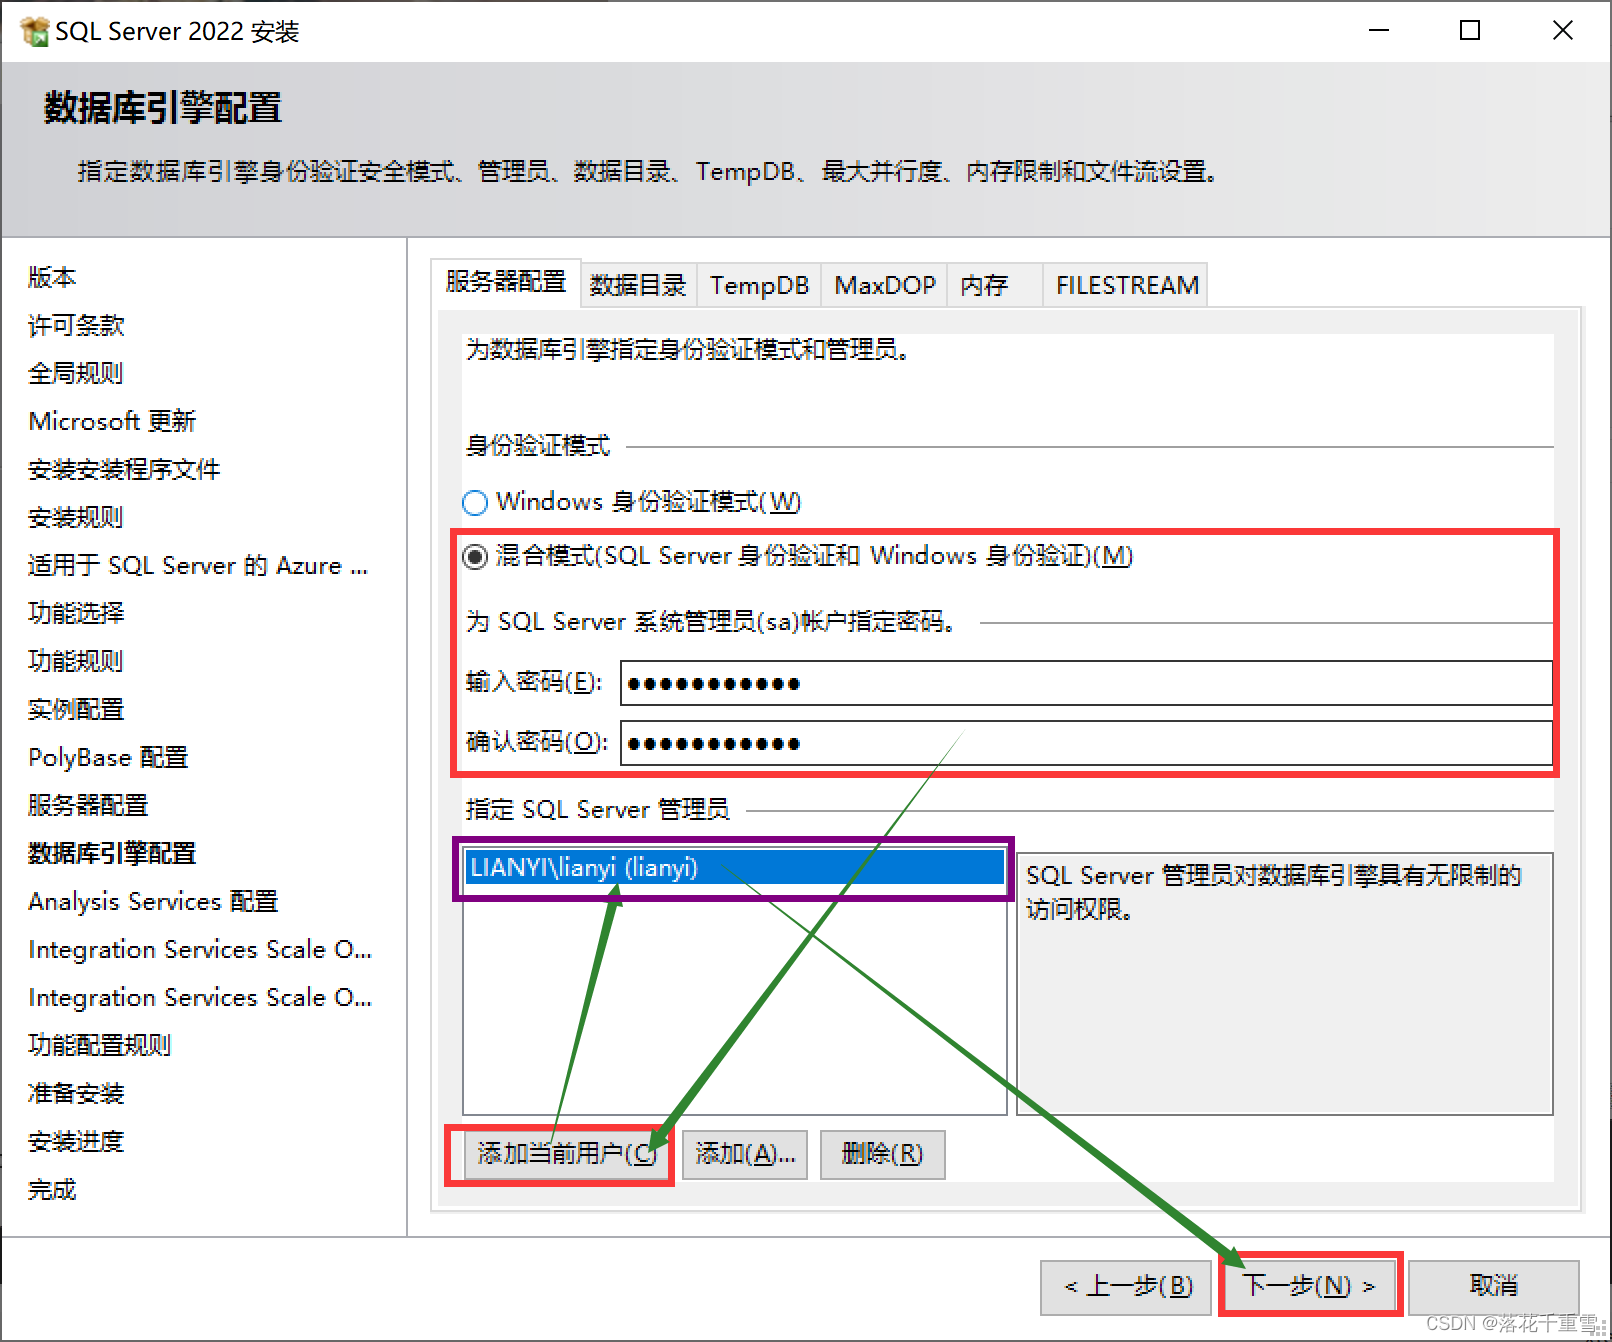Click 安装规则 step in sidebar
Viewport: 1612px width, 1342px height.
click(76, 517)
